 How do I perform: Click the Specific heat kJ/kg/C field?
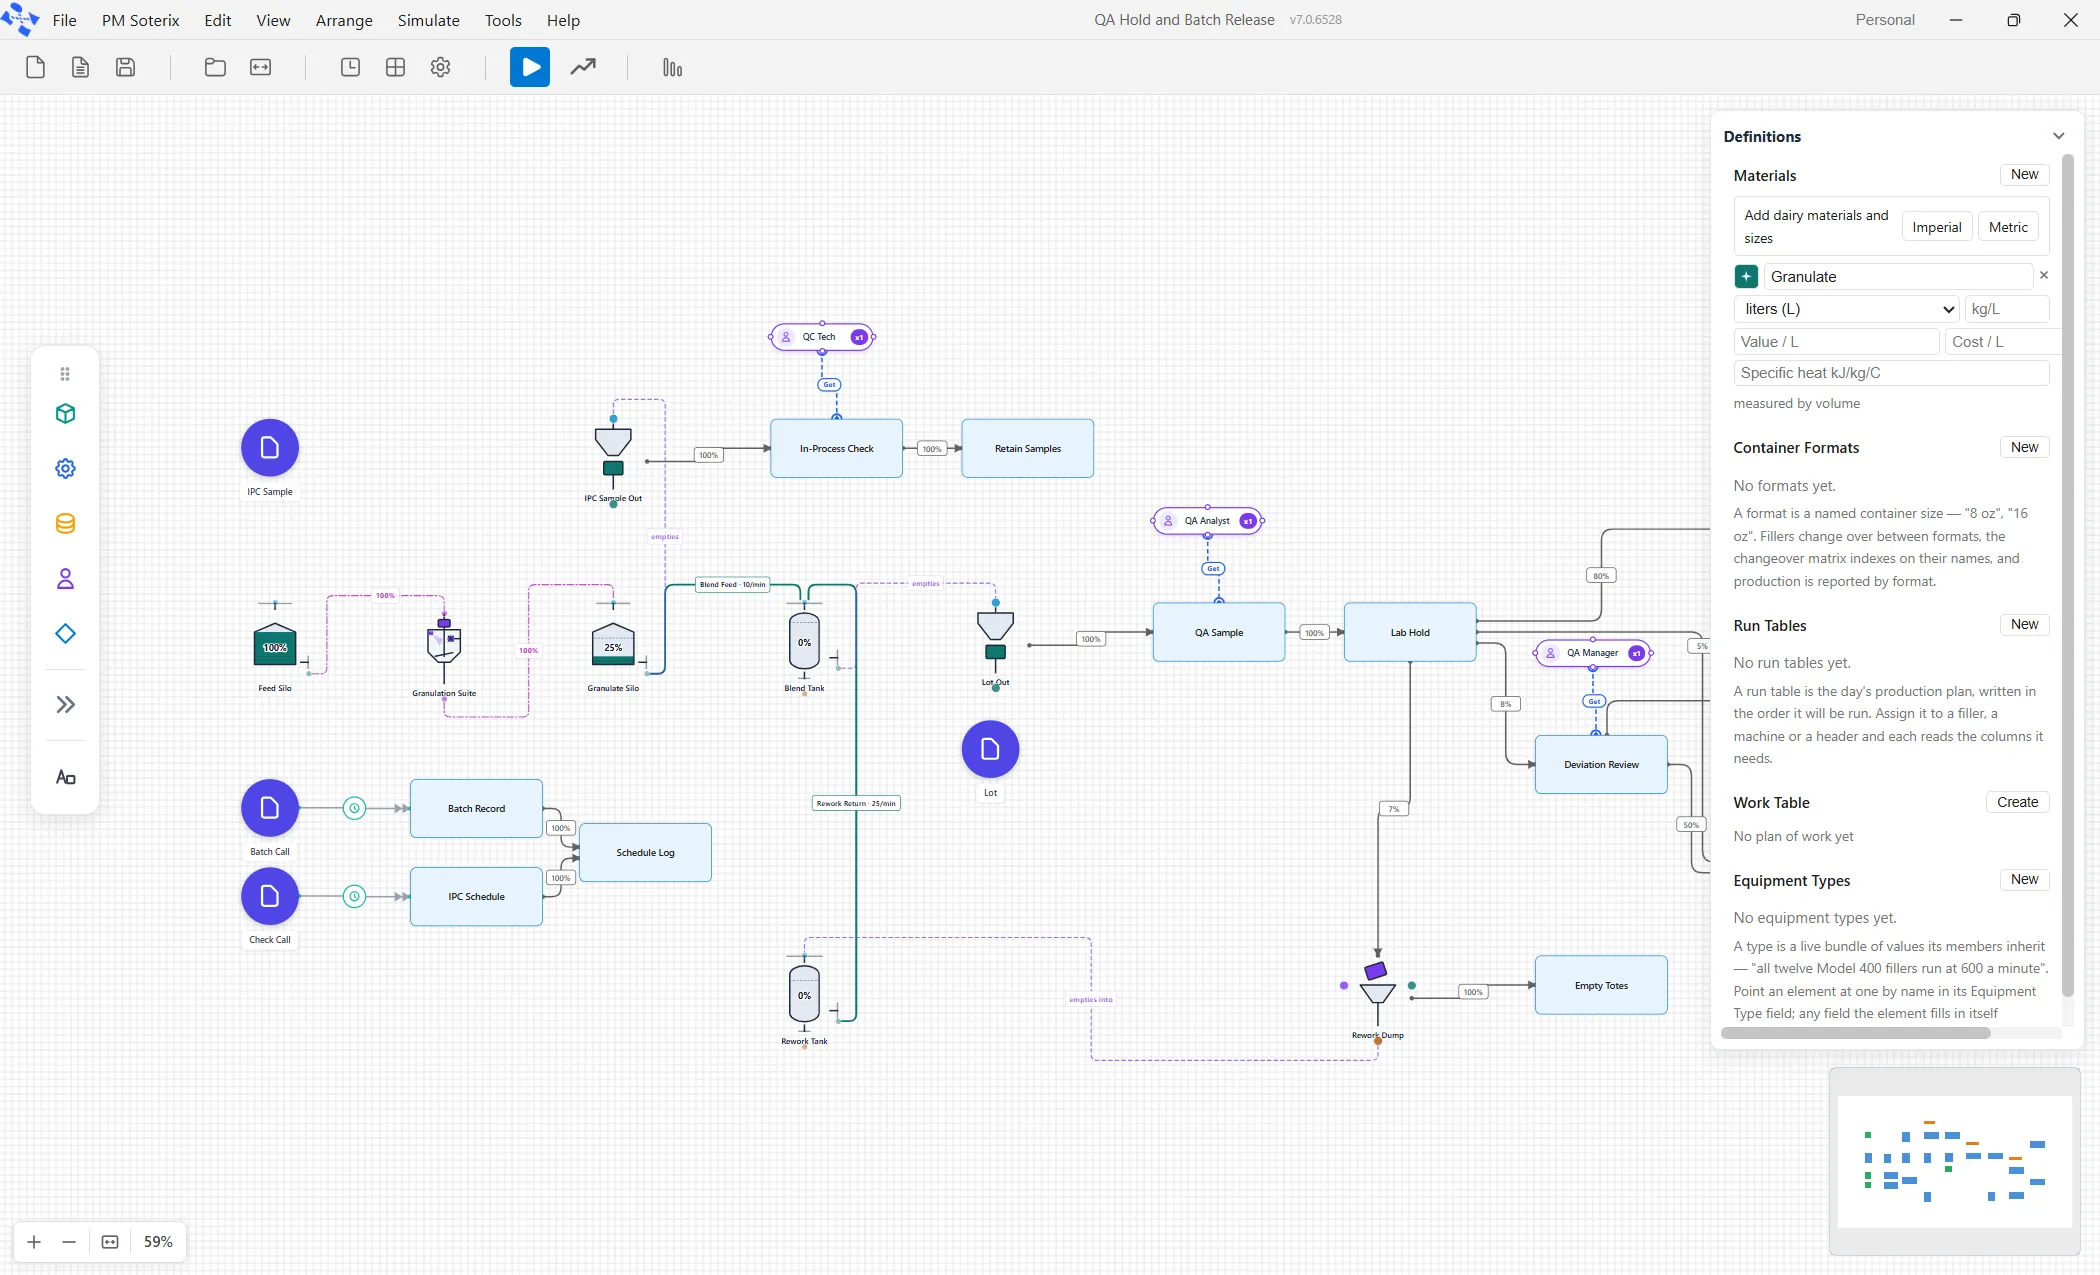tap(1891, 373)
